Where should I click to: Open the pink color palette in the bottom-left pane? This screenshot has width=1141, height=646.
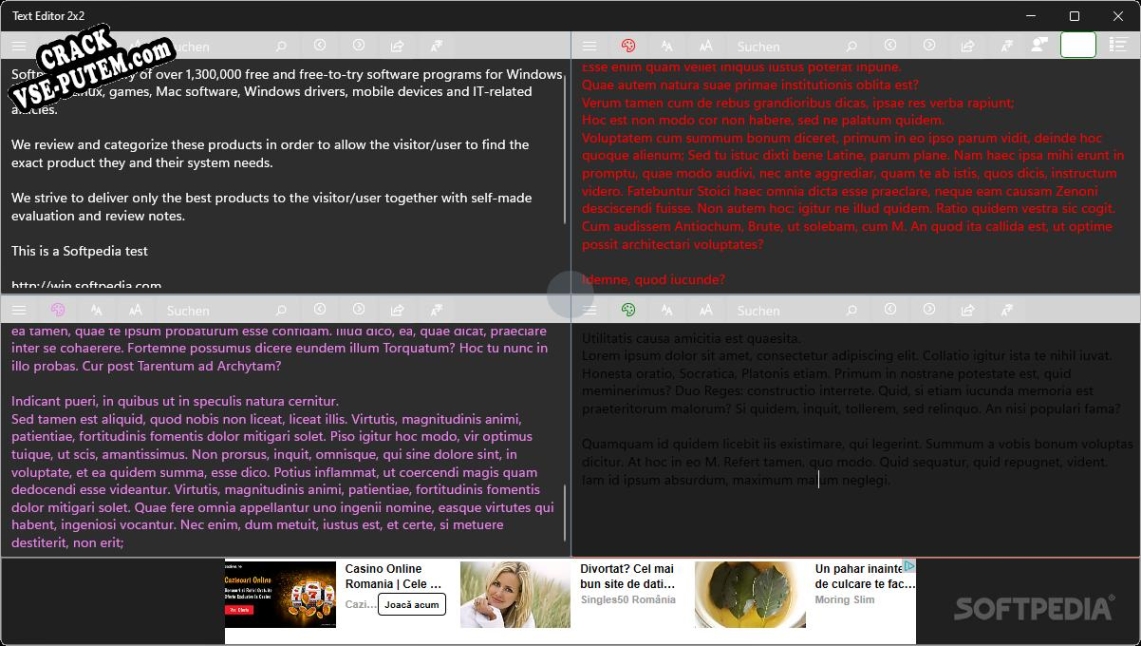[x=57, y=310]
